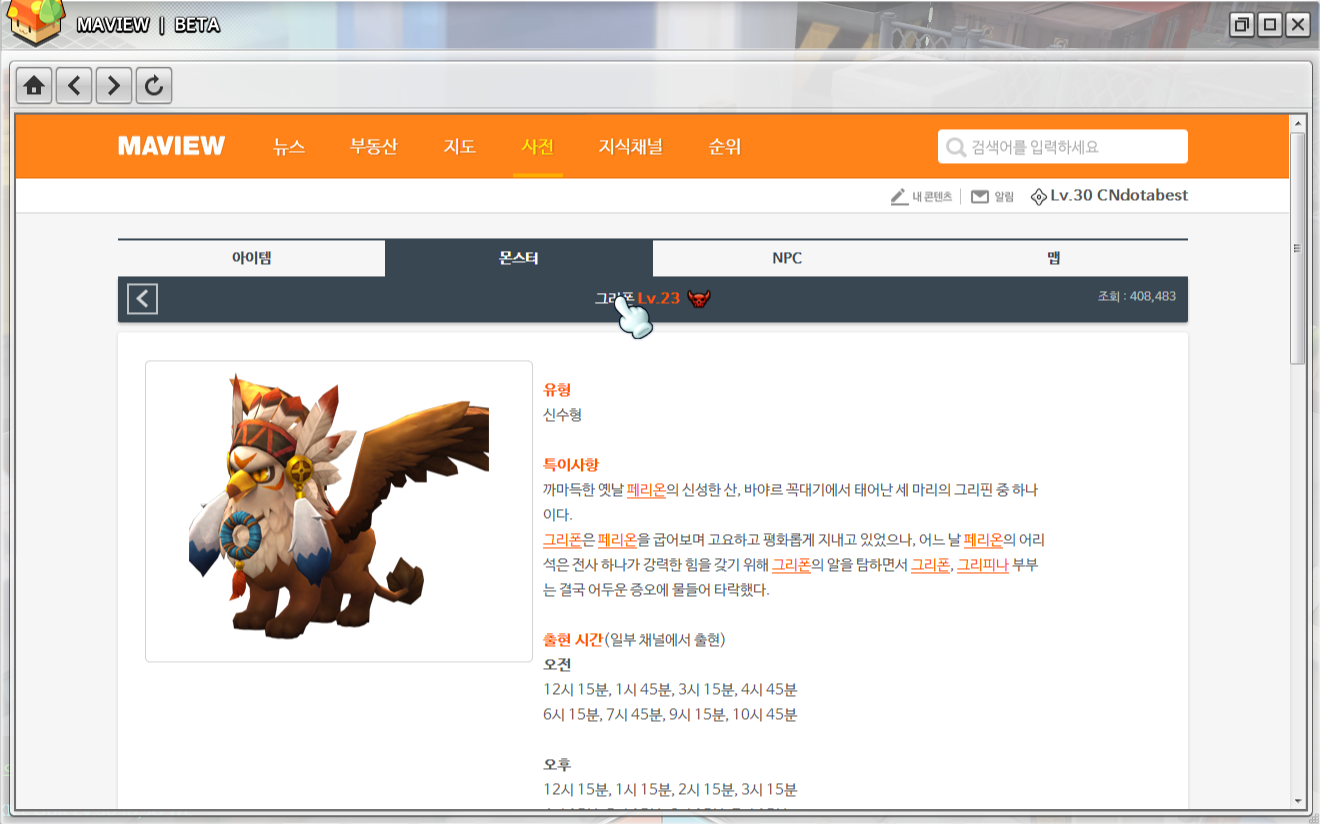
Task: Click the 오후 label
Action: [x=557, y=765]
